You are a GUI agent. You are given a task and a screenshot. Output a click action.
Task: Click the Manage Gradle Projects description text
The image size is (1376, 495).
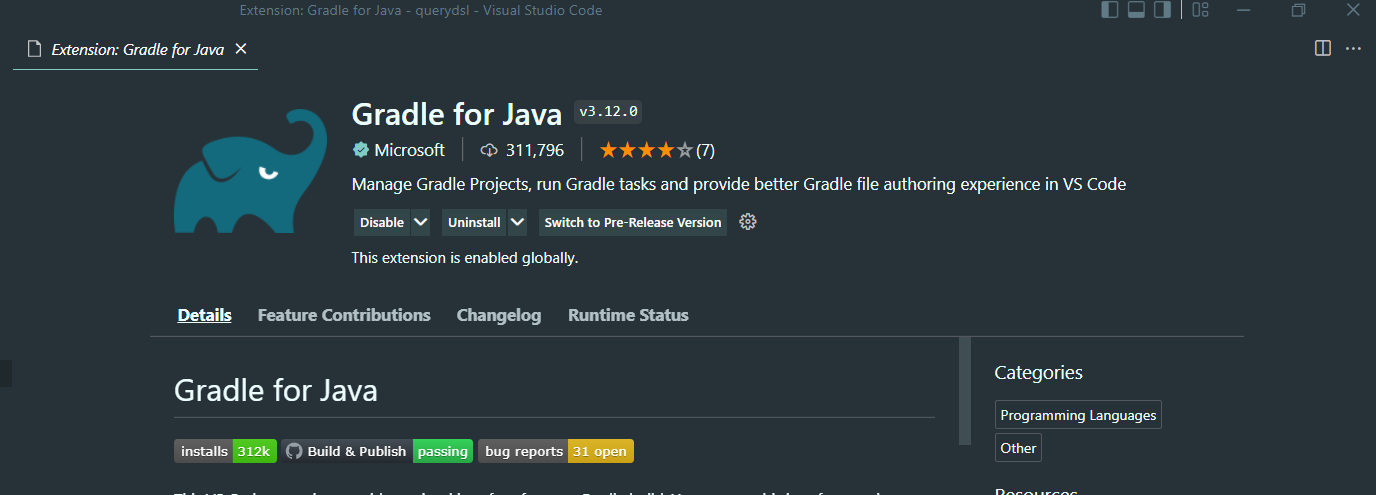tap(739, 185)
